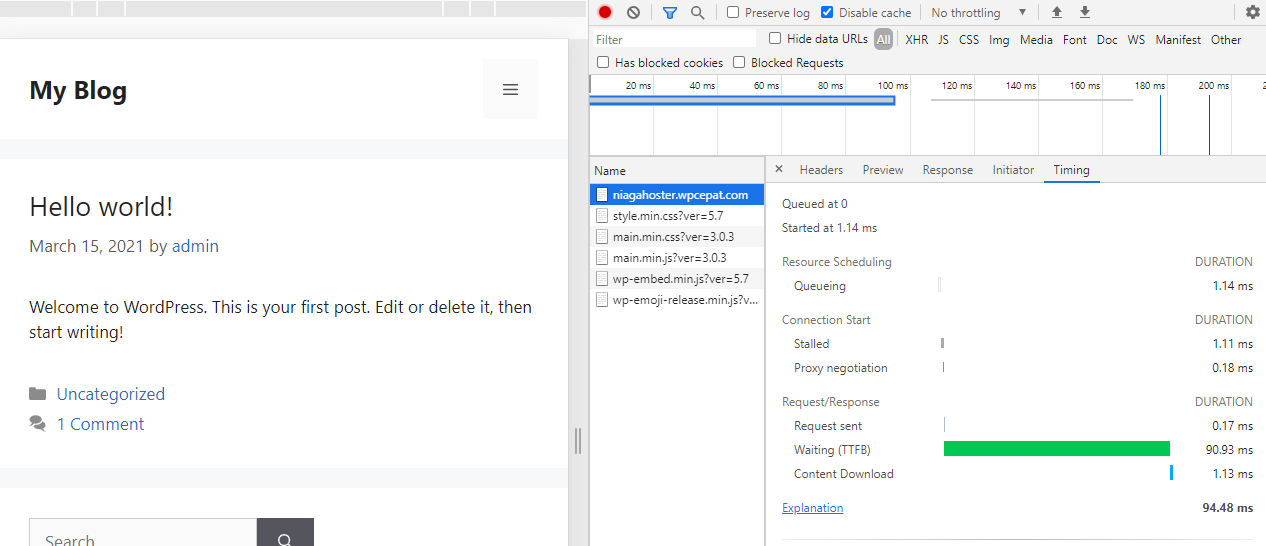Open the blog hamburger menu
Screen dimensions: 1266x546
[510, 89]
